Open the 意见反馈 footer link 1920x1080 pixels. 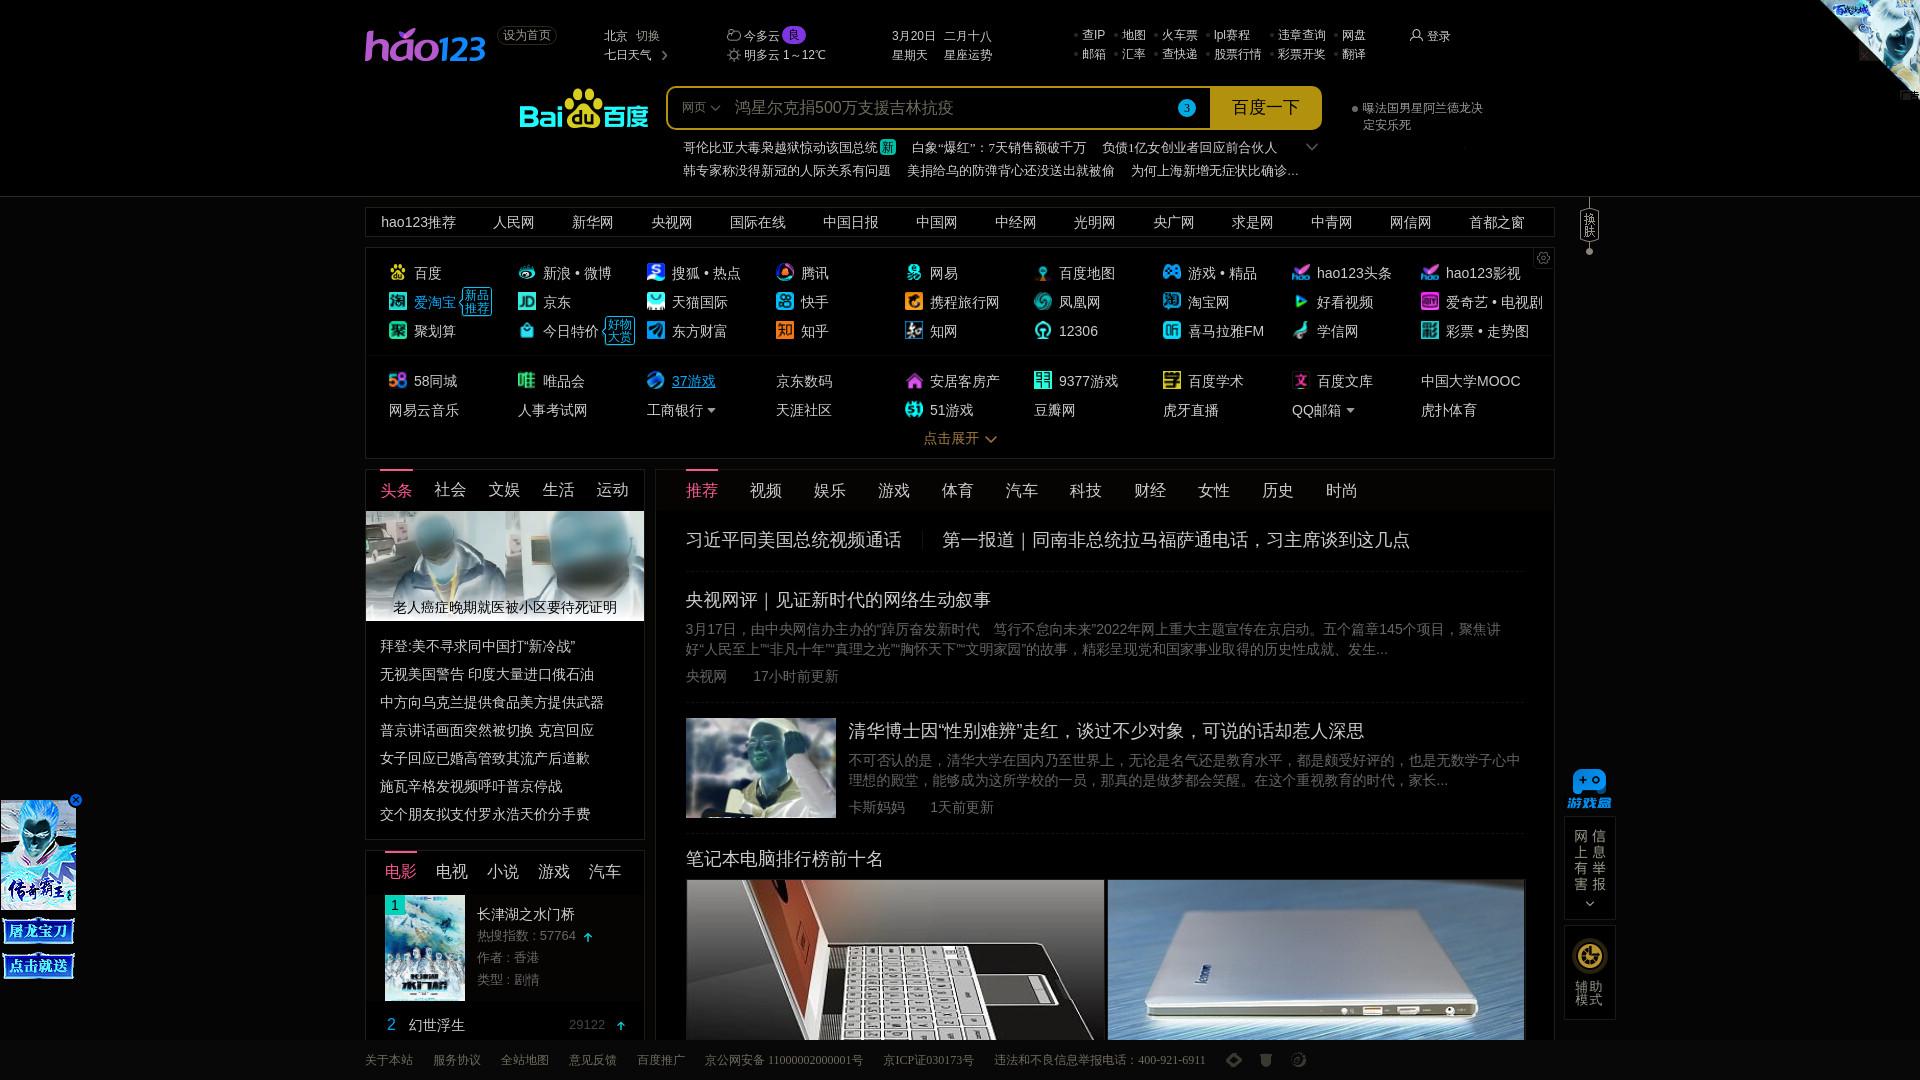pyautogui.click(x=593, y=1060)
